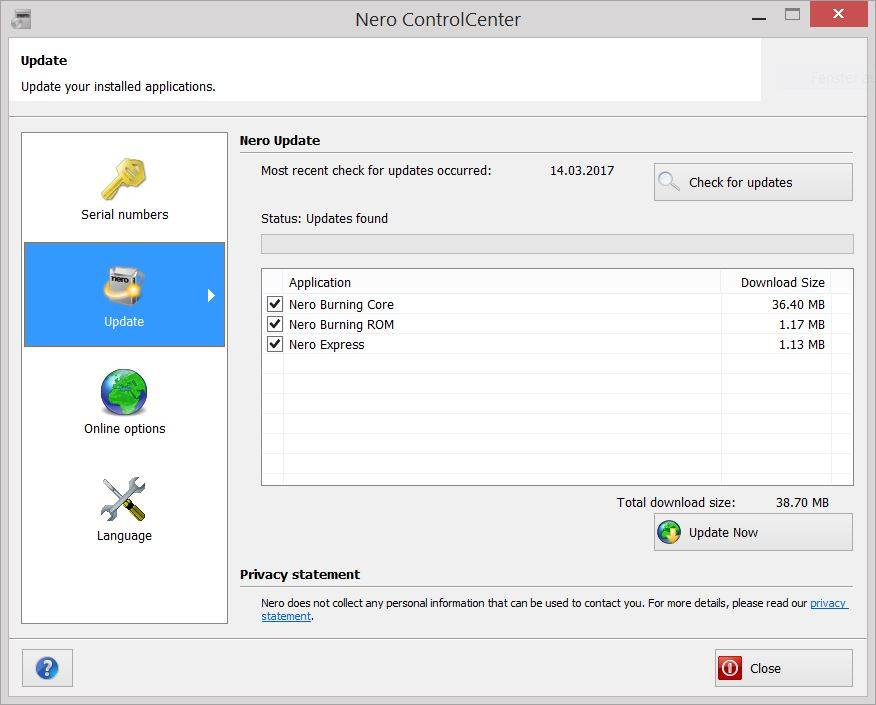876x705 pixels.
Task: Click the update progress bar
Action: (x=557, y=244)
